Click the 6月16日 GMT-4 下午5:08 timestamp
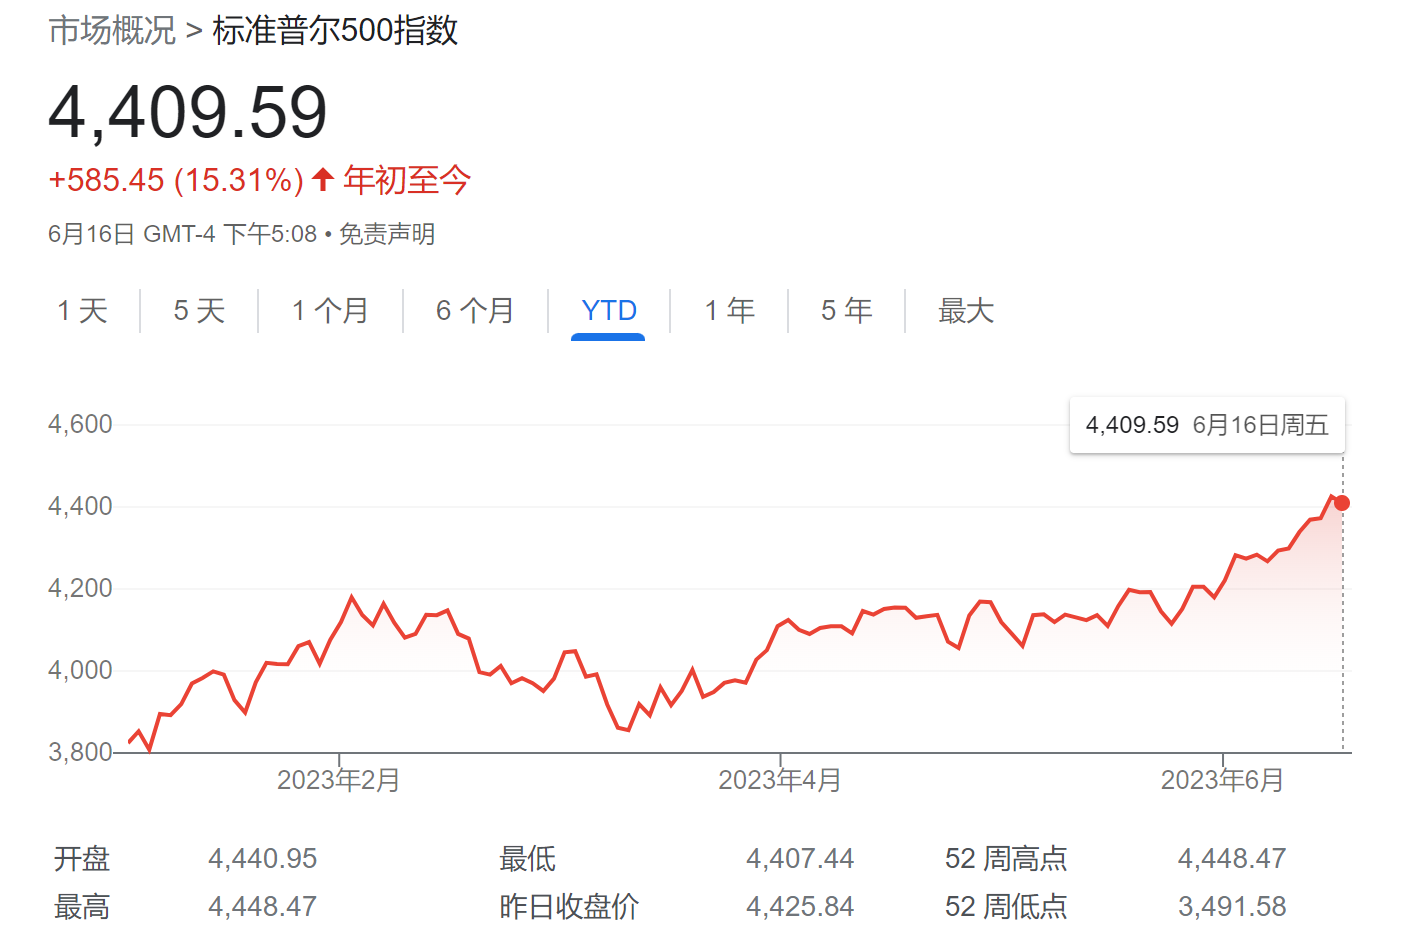 point(182,234)
